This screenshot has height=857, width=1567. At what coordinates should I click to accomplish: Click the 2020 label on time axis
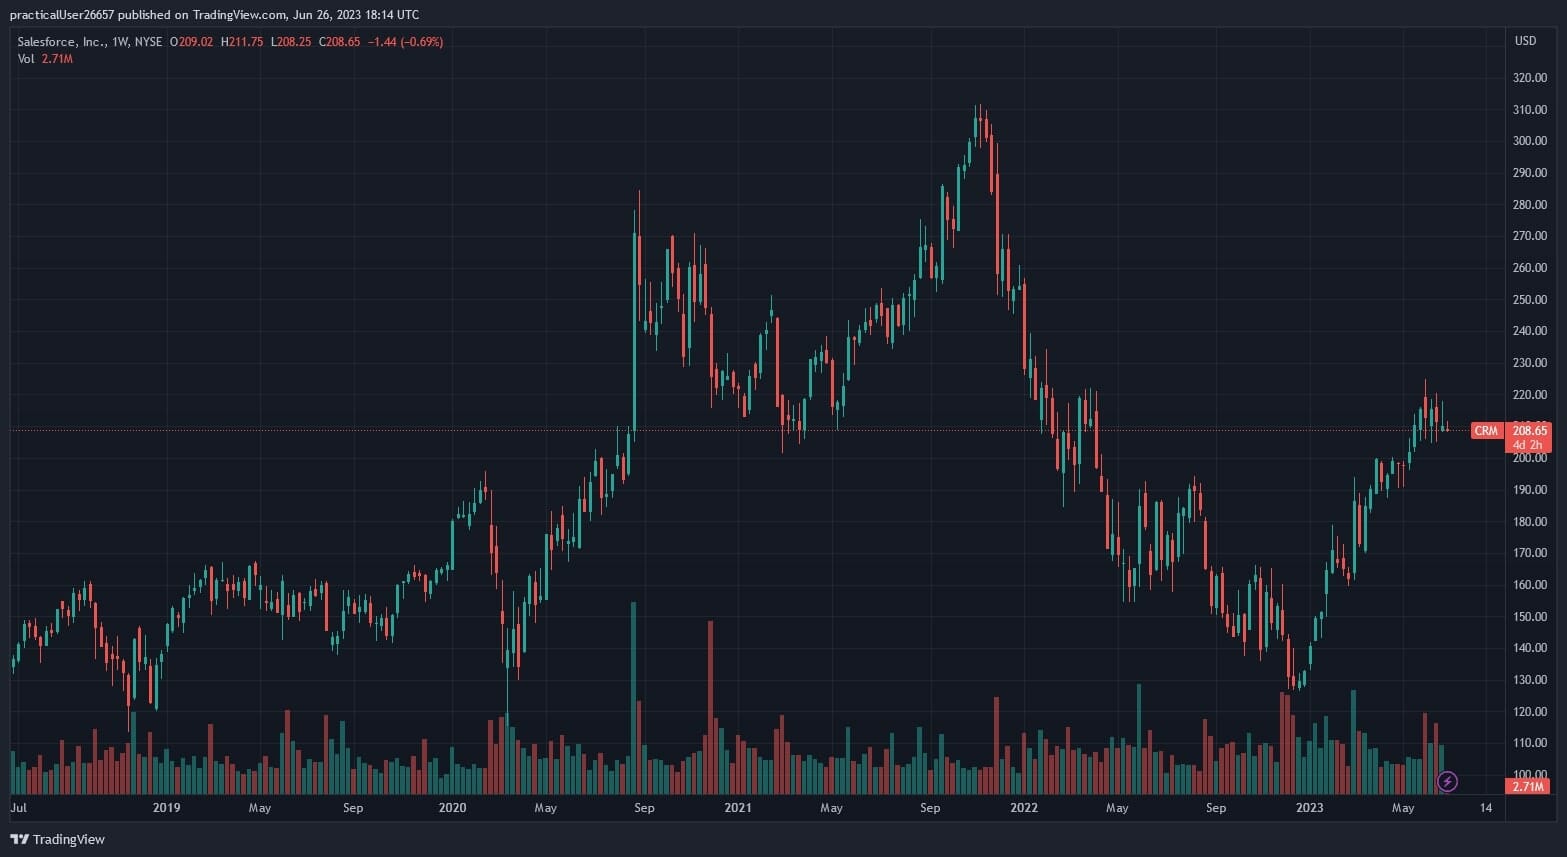pos(452,808)
